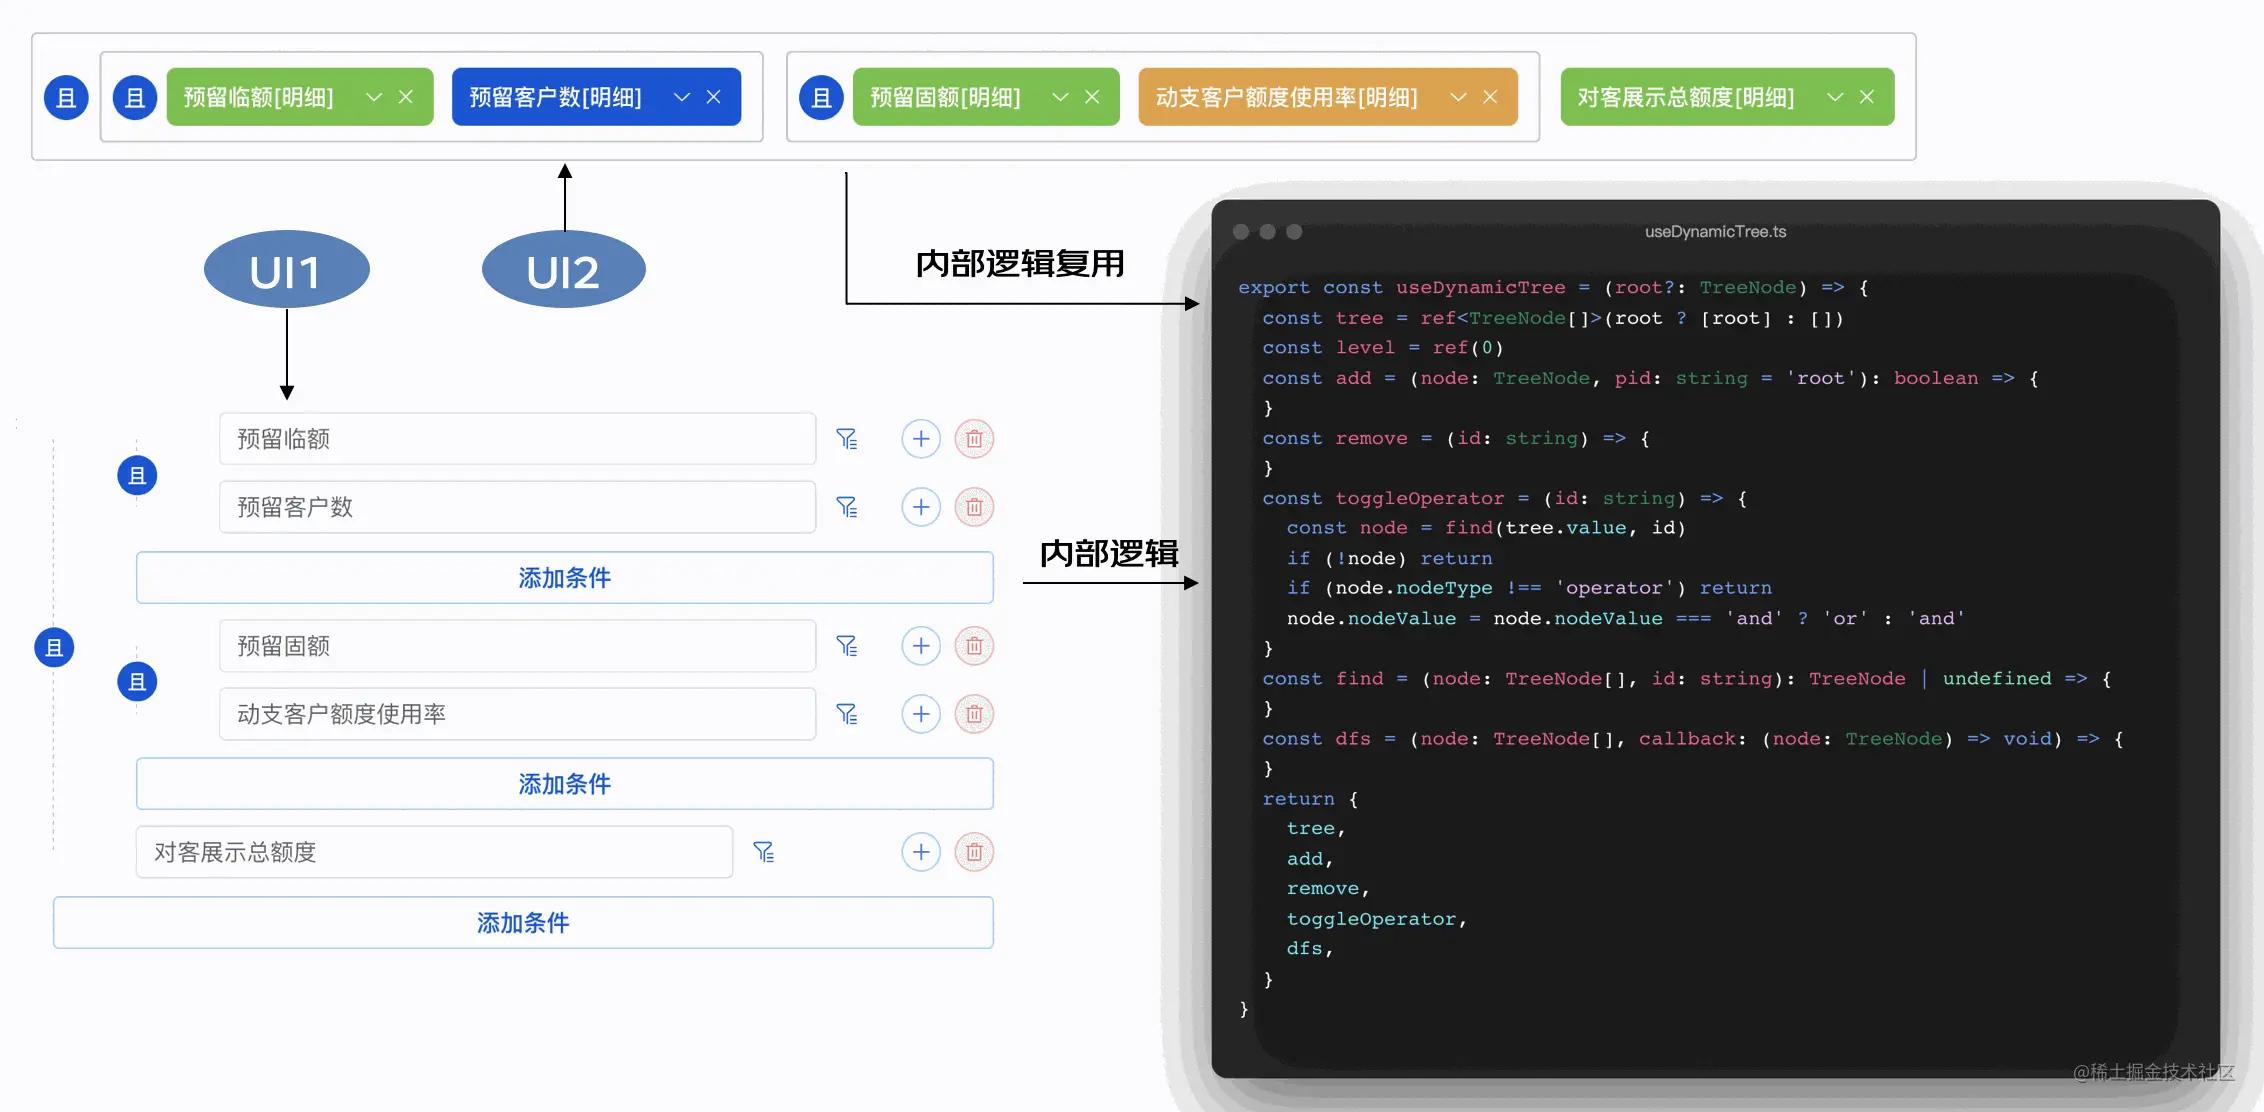
Task: Click the 动支客户额度使用率 input field
Action: coord(518,714)
